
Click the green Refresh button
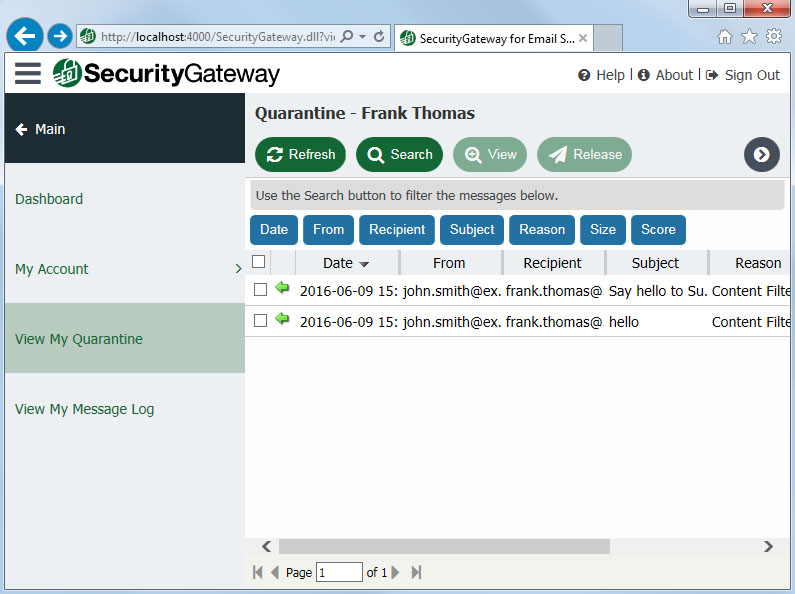300,155
